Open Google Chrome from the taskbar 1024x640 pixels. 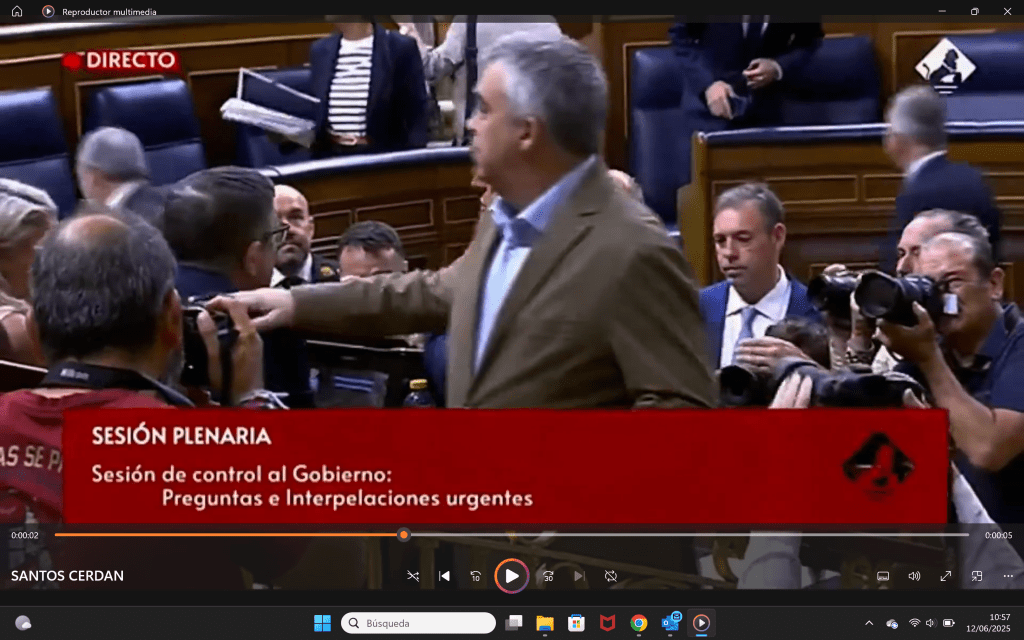tap(638, 623)
